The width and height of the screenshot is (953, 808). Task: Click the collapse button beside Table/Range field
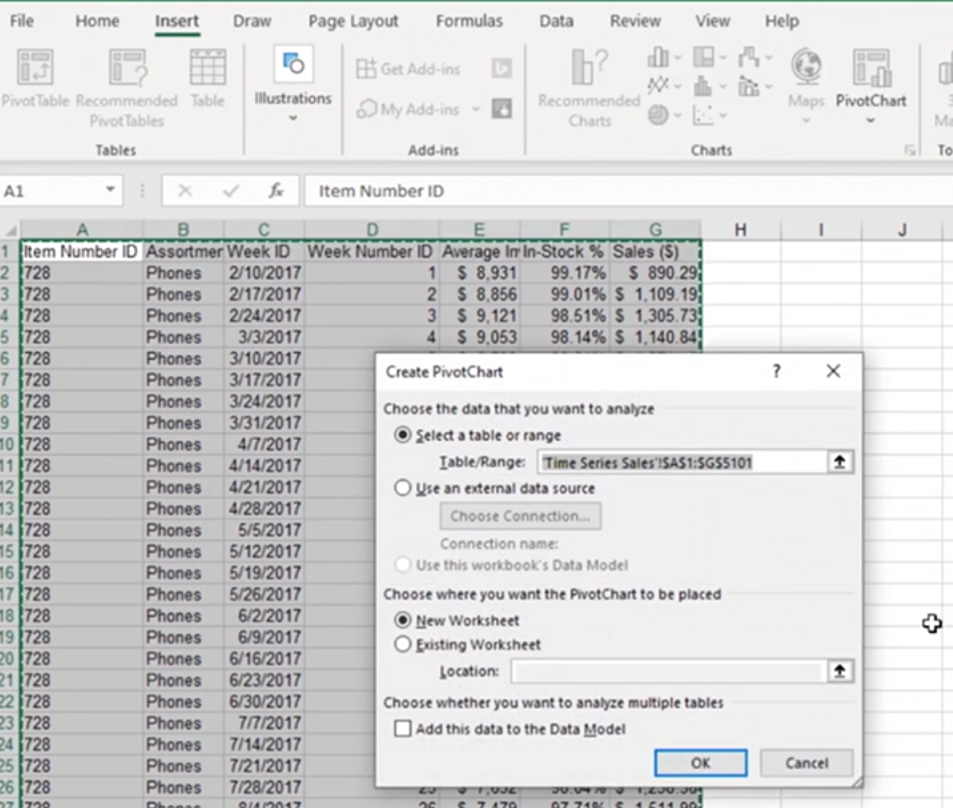pos(839,462)
